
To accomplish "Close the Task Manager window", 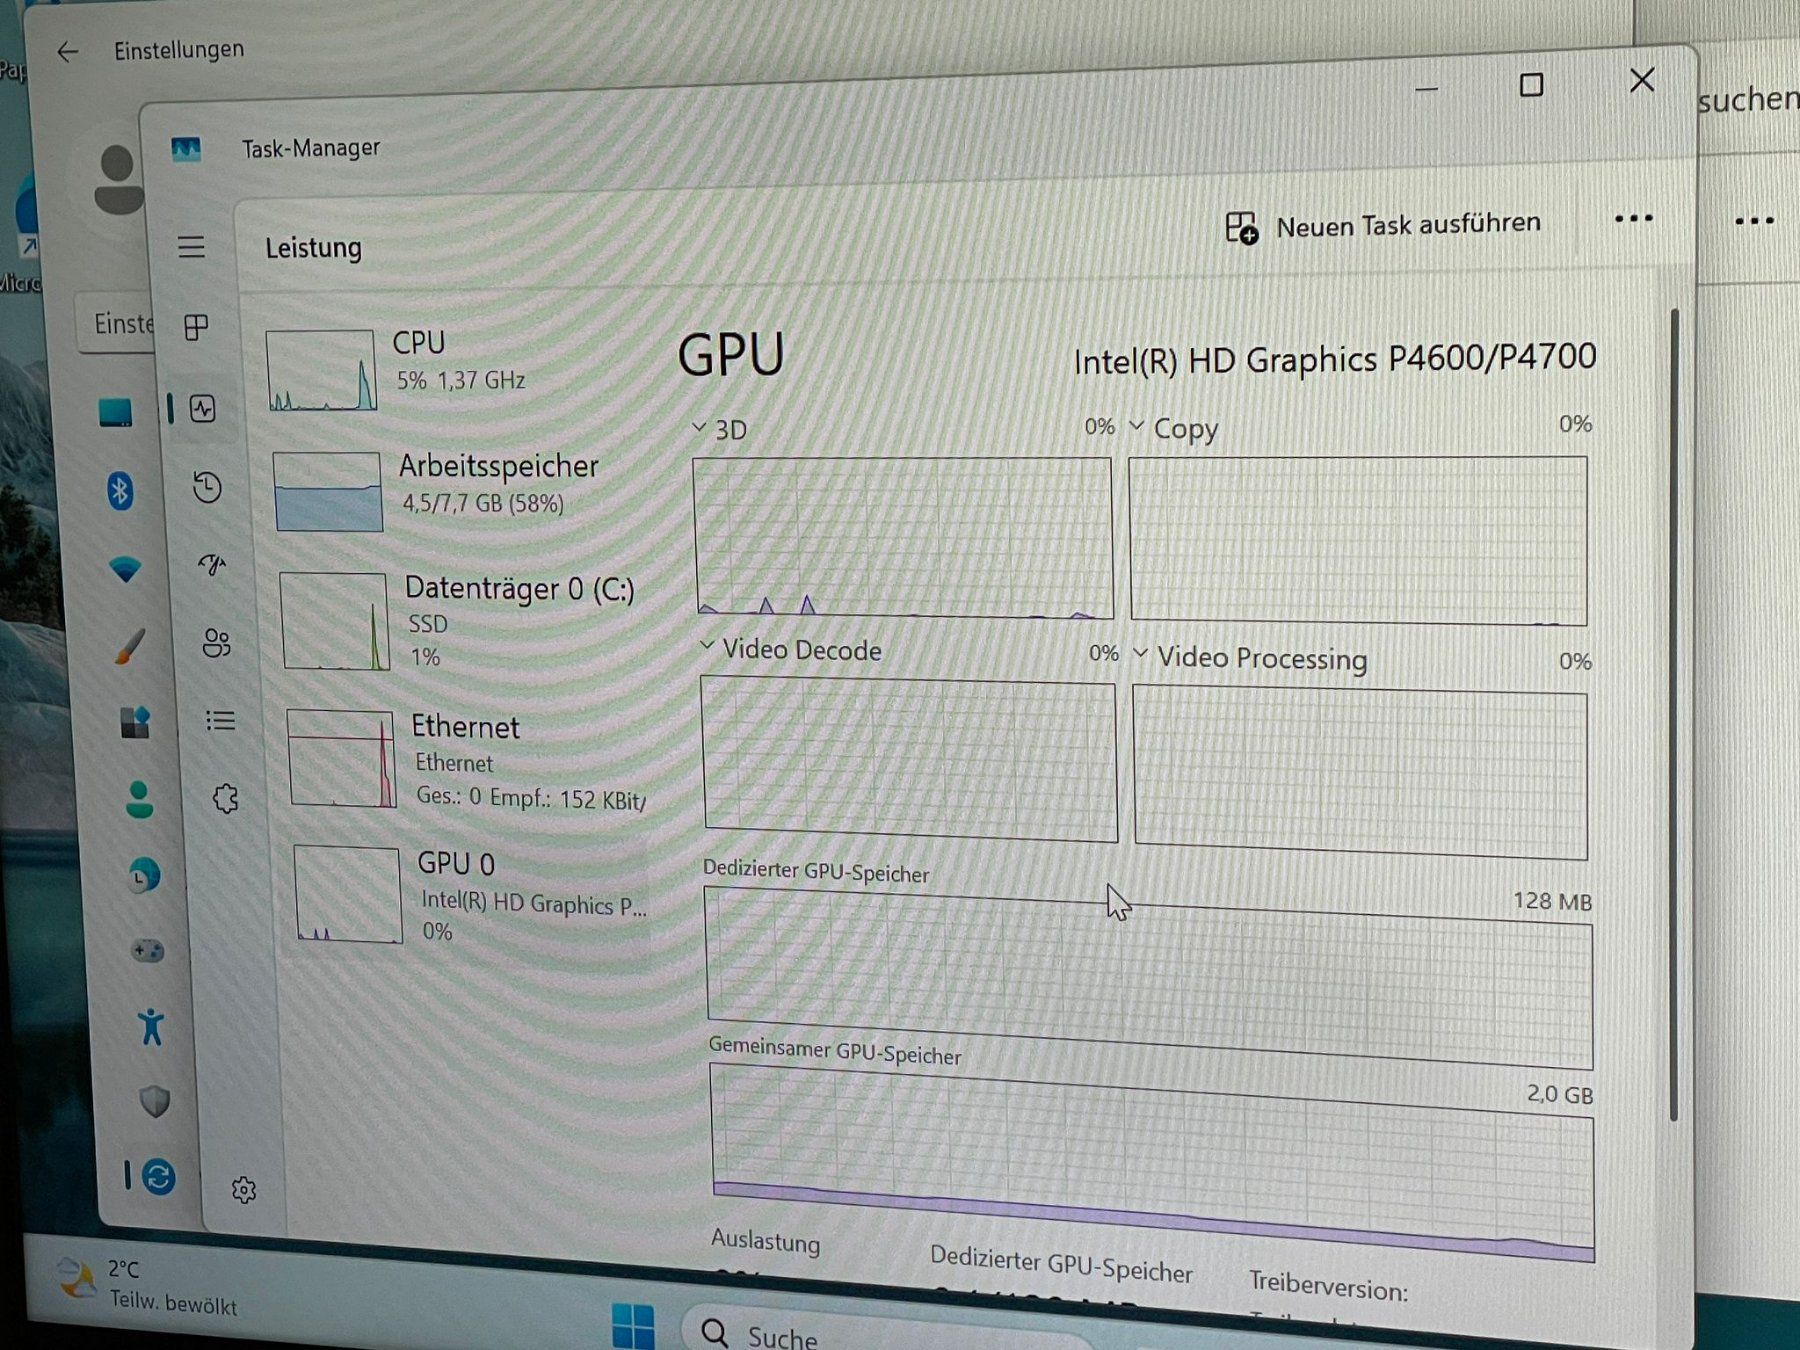I will 1642,81.
